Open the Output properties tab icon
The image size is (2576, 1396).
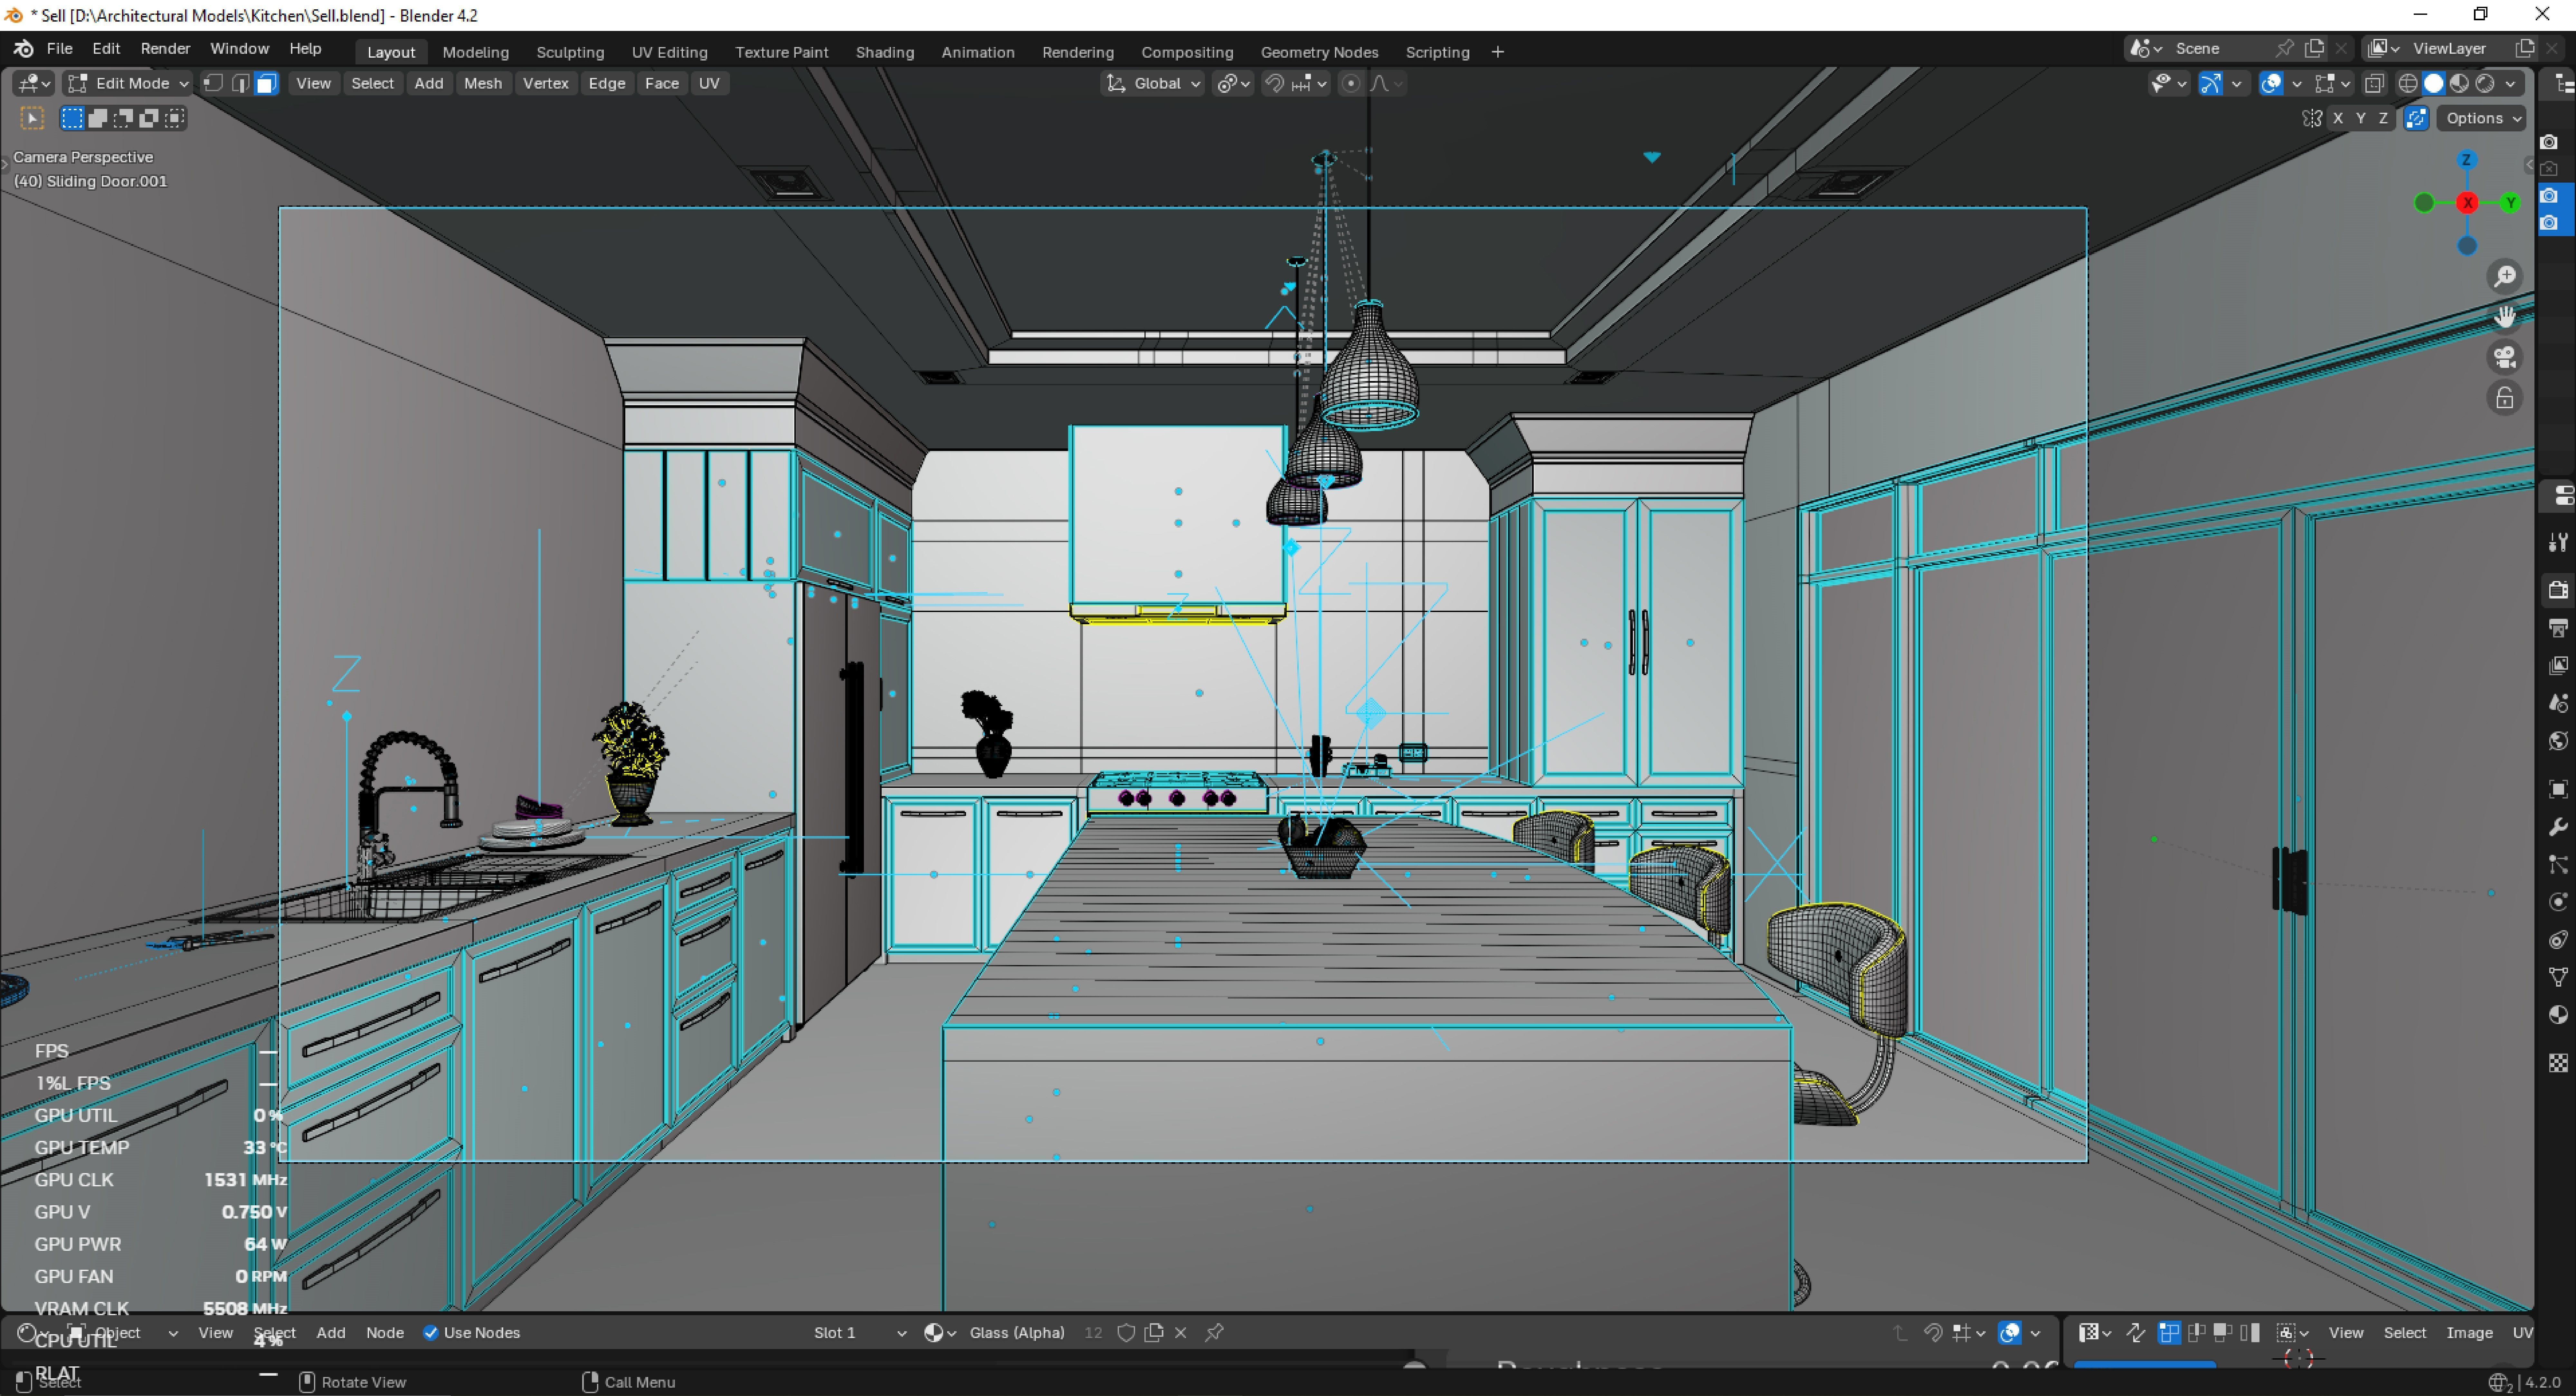[x=2558, y=628]
